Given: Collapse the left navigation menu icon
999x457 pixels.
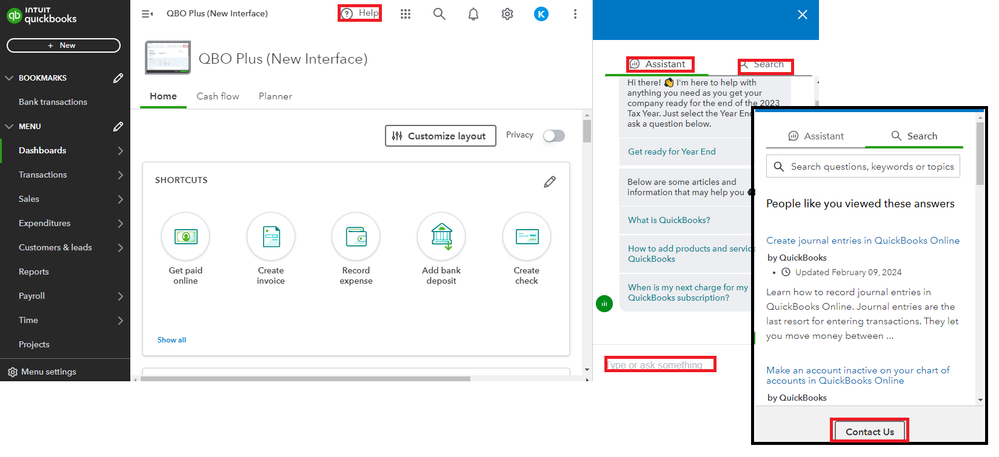Looking at the screenshot, I should 147,13.
